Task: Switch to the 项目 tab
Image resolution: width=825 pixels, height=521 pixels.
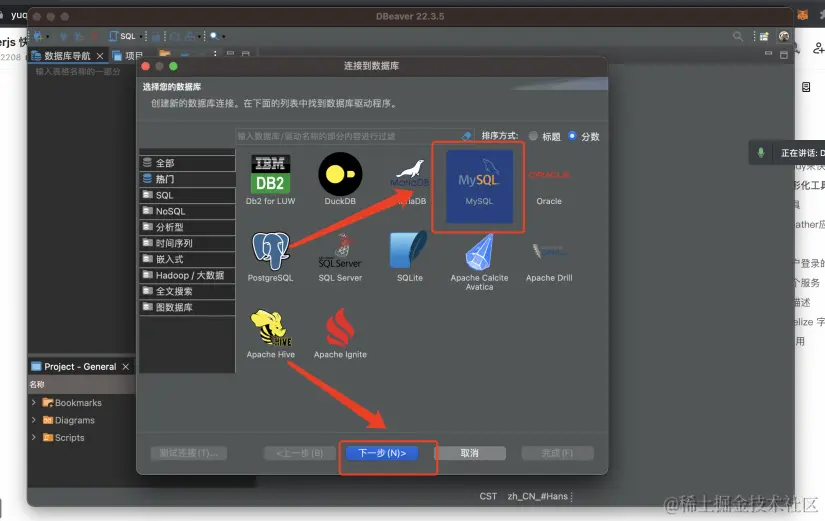Action: 128,56
